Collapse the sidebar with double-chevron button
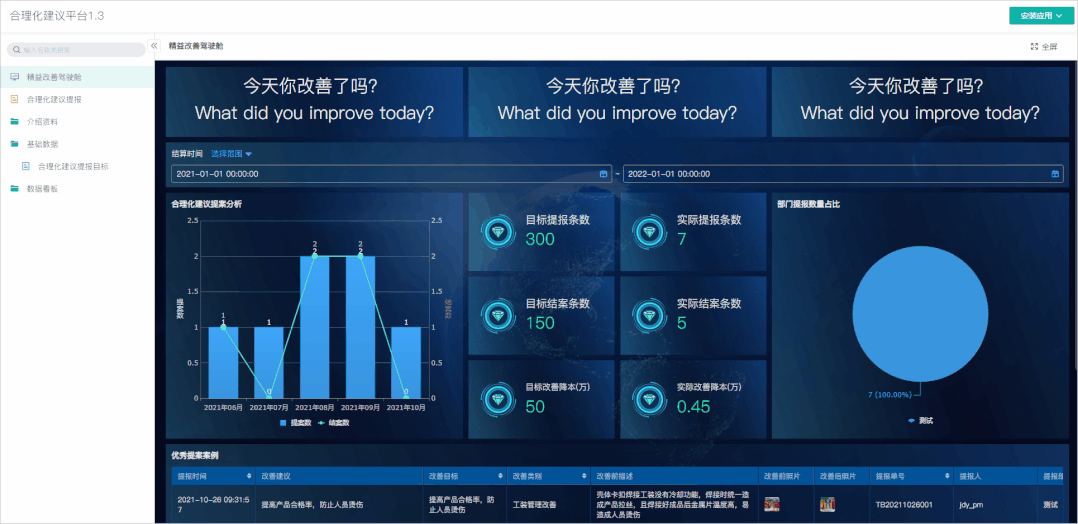The height and width of the screenshot is (524, 1078). (x=154, y=46)
